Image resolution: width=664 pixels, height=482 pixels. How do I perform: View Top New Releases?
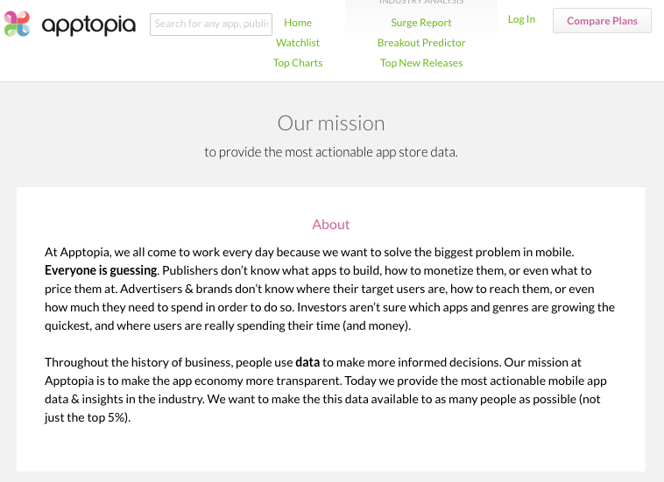tap(421, 62)
